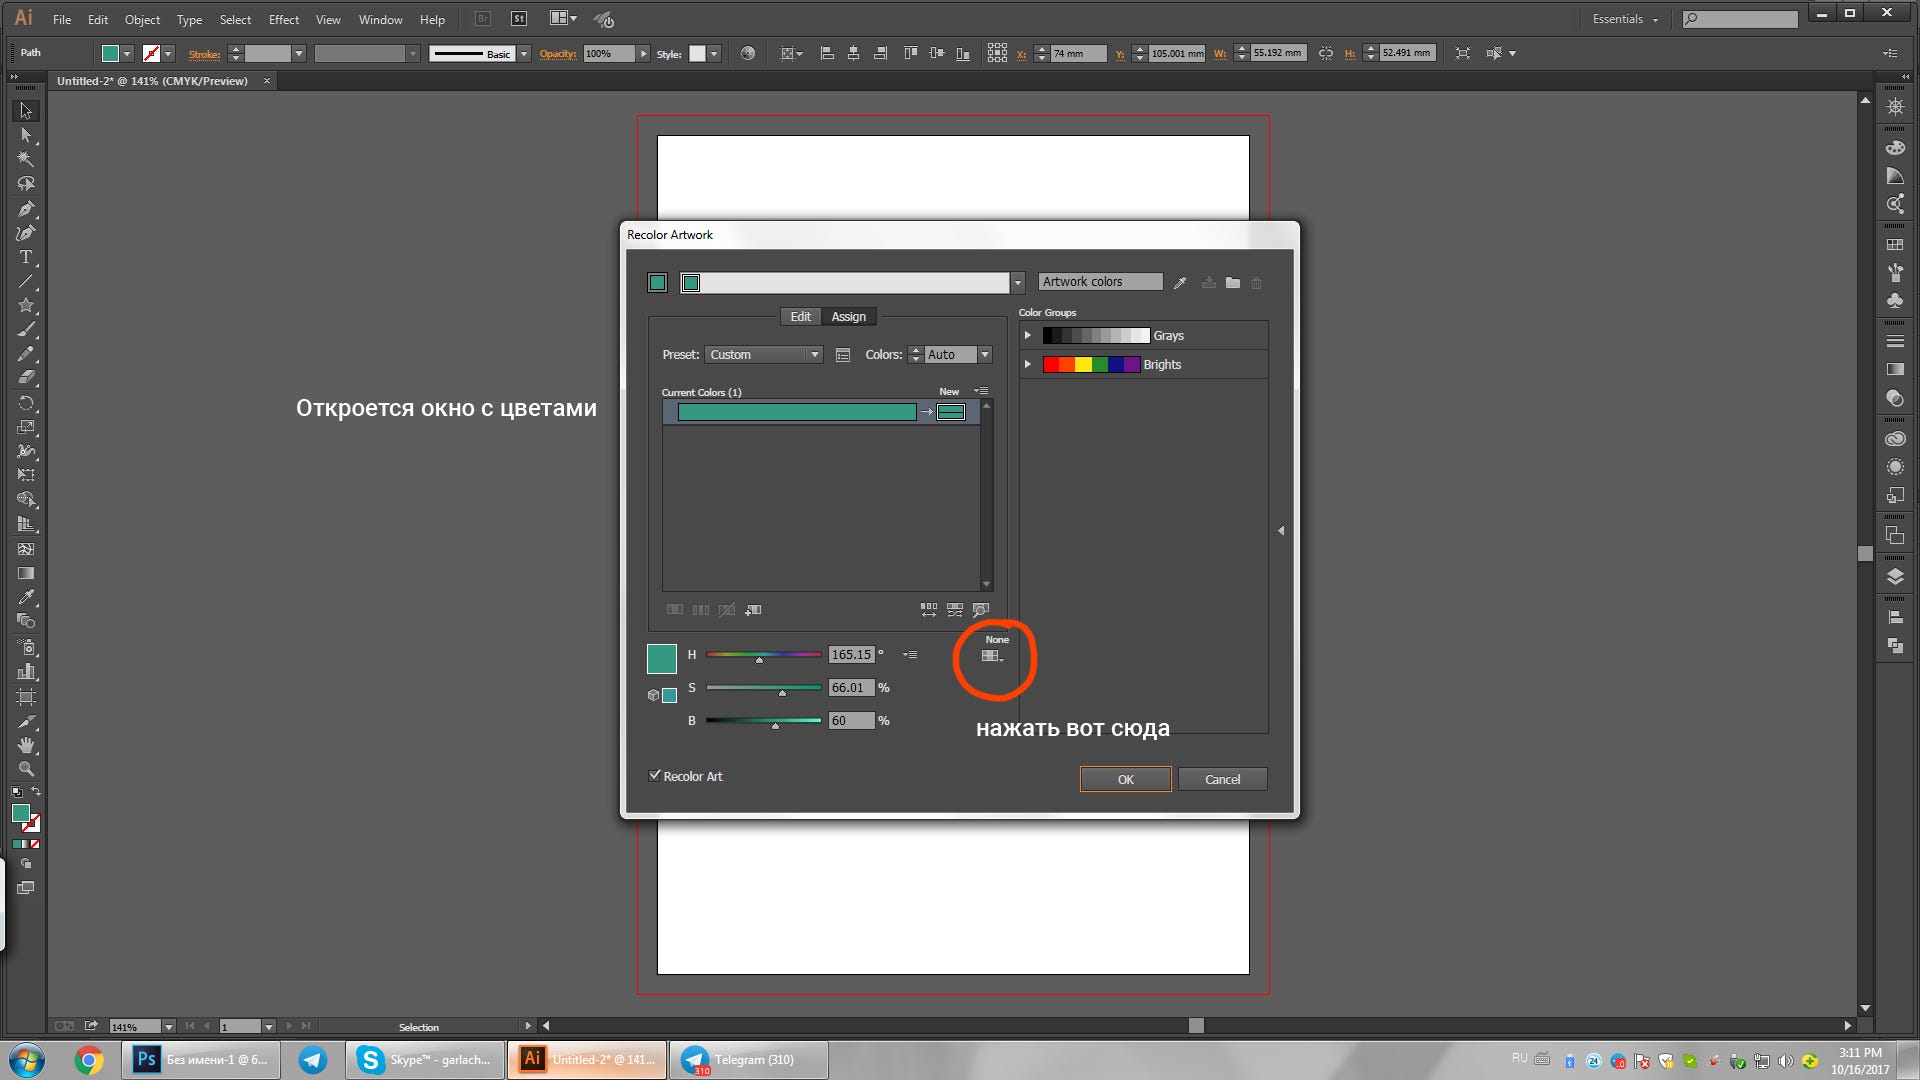Screen dimensions: 1920x1080
Task: Switch to the Assign tab
Action: tap(849, 317)
